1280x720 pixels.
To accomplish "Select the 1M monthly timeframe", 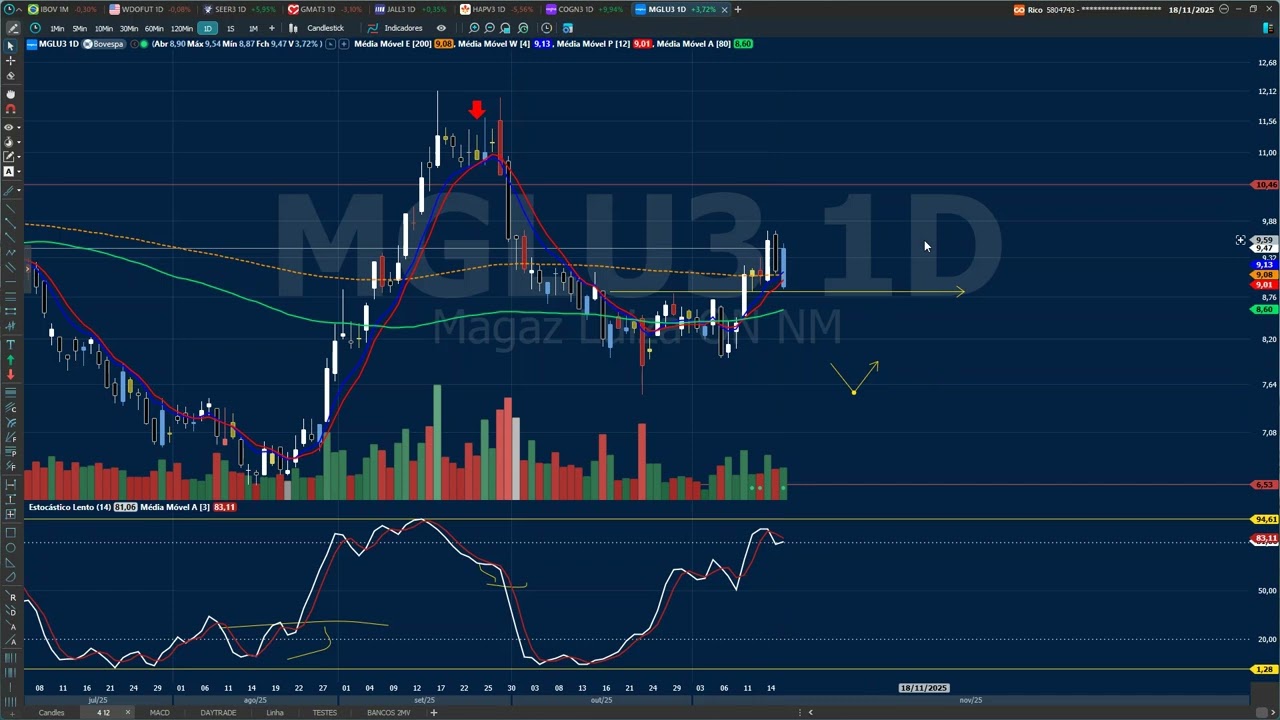I will coord(253,28).
